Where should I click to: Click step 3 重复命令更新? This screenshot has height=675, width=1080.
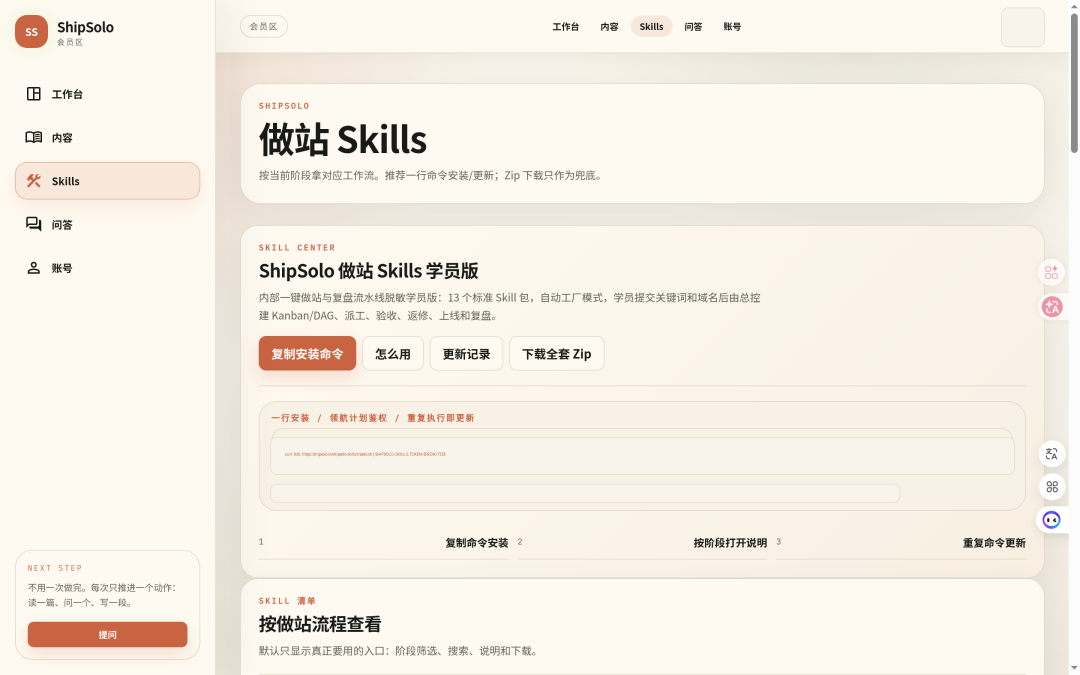coord(901,543)
